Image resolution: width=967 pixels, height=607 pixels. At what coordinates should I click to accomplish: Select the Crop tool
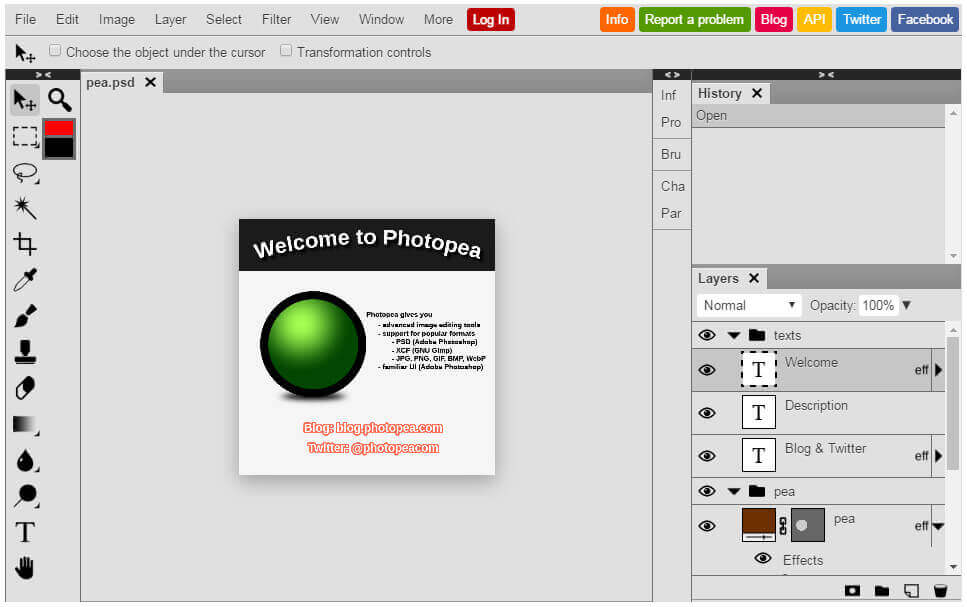tap(25, 244)
